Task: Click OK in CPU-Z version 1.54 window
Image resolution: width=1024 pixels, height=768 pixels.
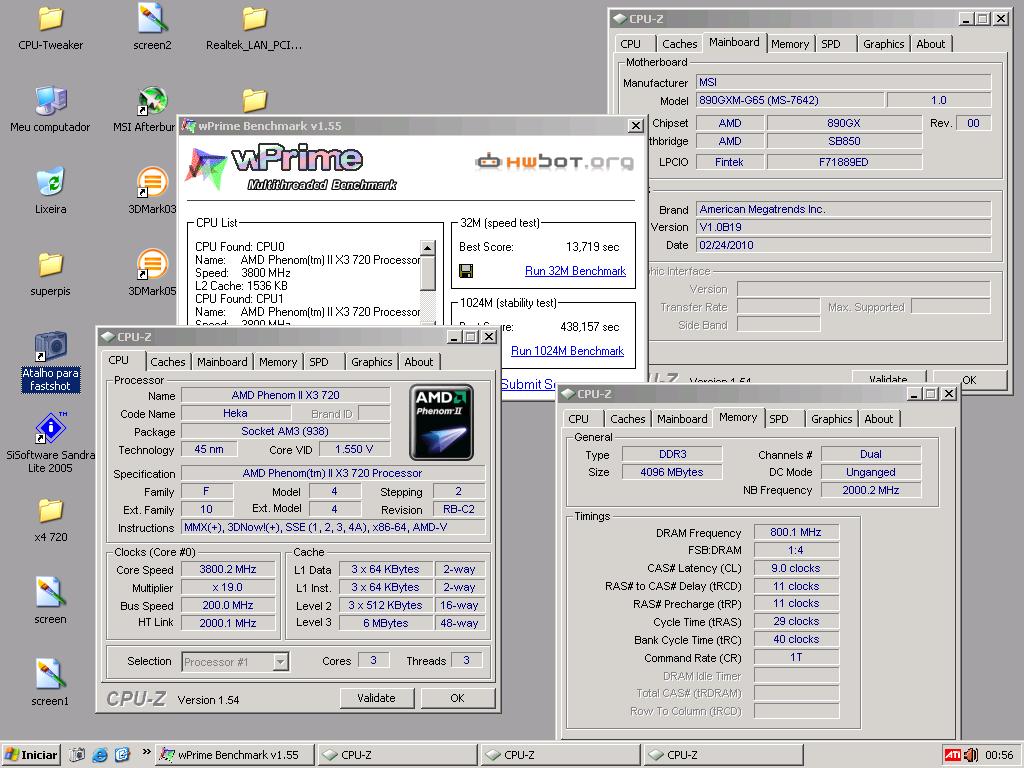Action: coord(457,698)
